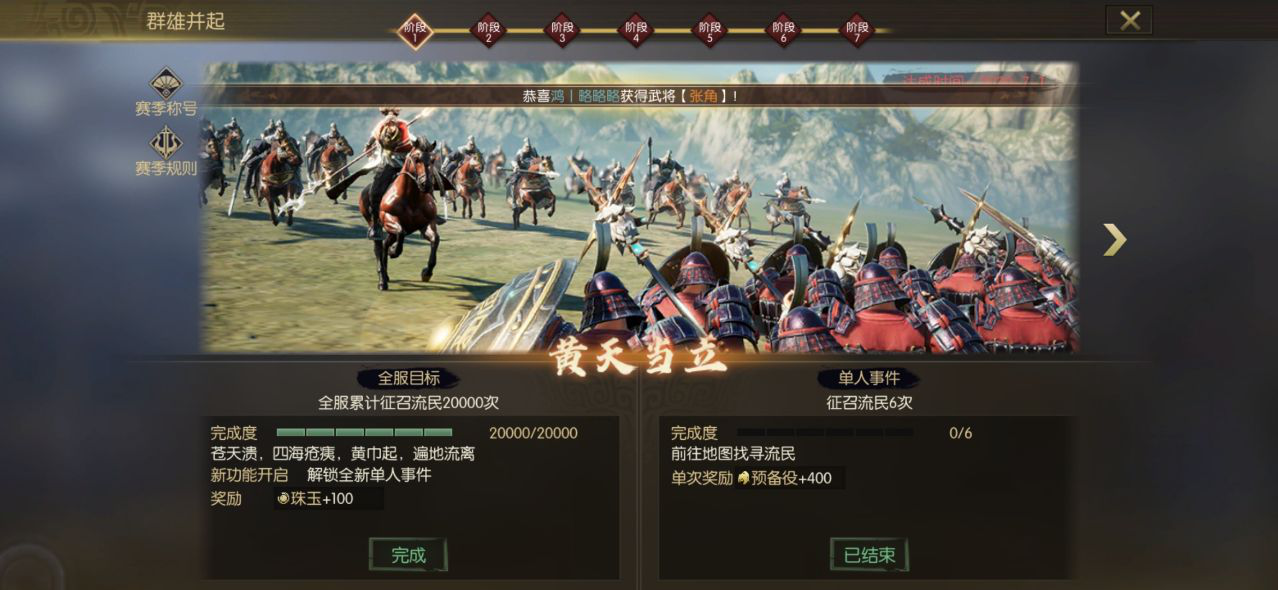Image resolution: width=1278 pixels, height=590 pixels.
Task: Select the 阶段5 stage diamond
Action: (x=710, y=30)
